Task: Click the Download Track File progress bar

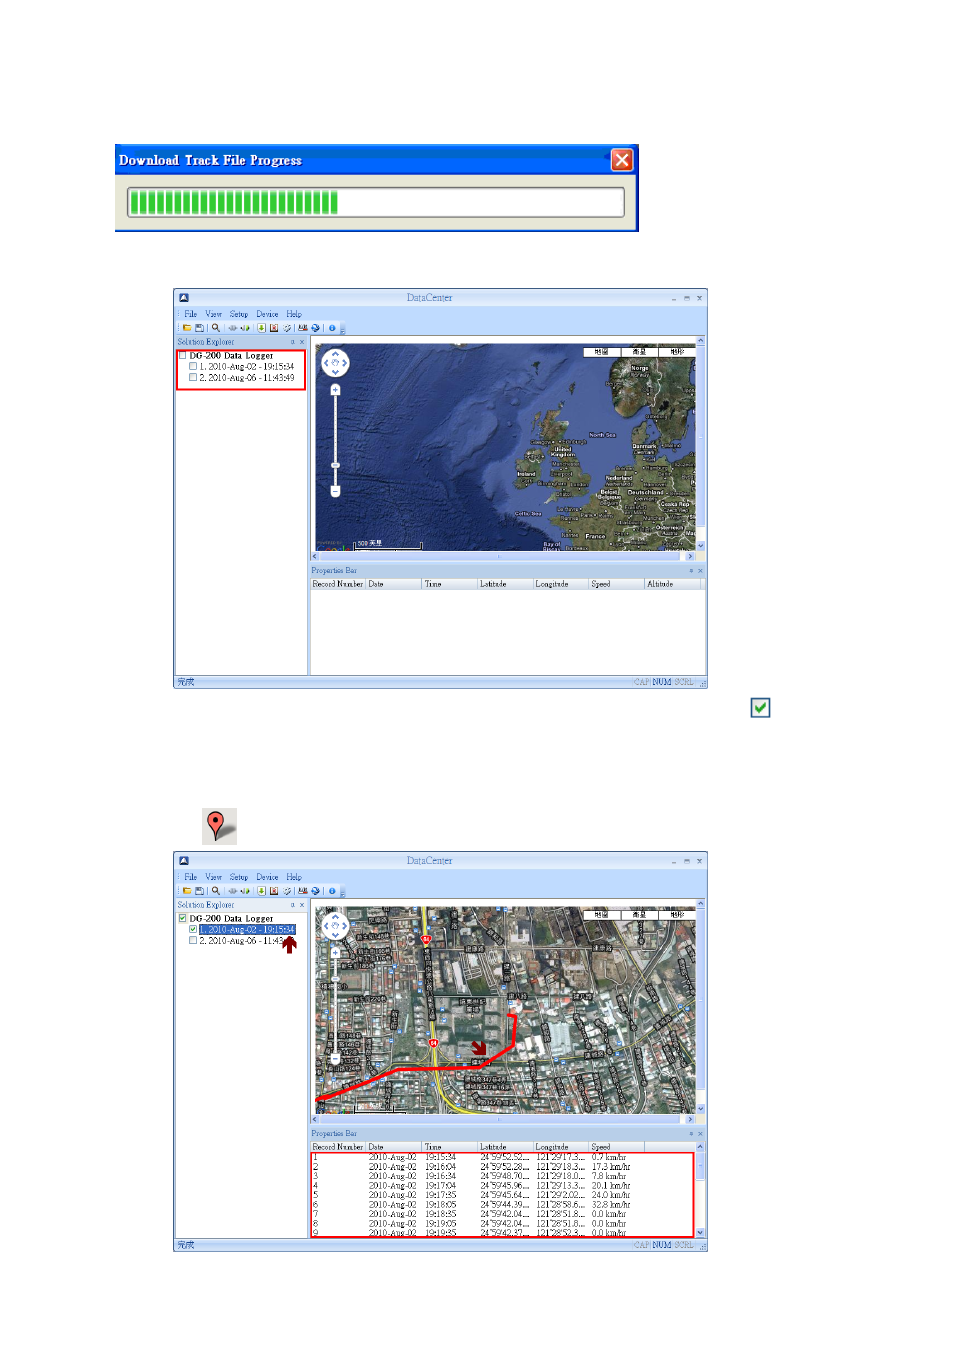Action: pyautogui.click(x=376, y=202)
